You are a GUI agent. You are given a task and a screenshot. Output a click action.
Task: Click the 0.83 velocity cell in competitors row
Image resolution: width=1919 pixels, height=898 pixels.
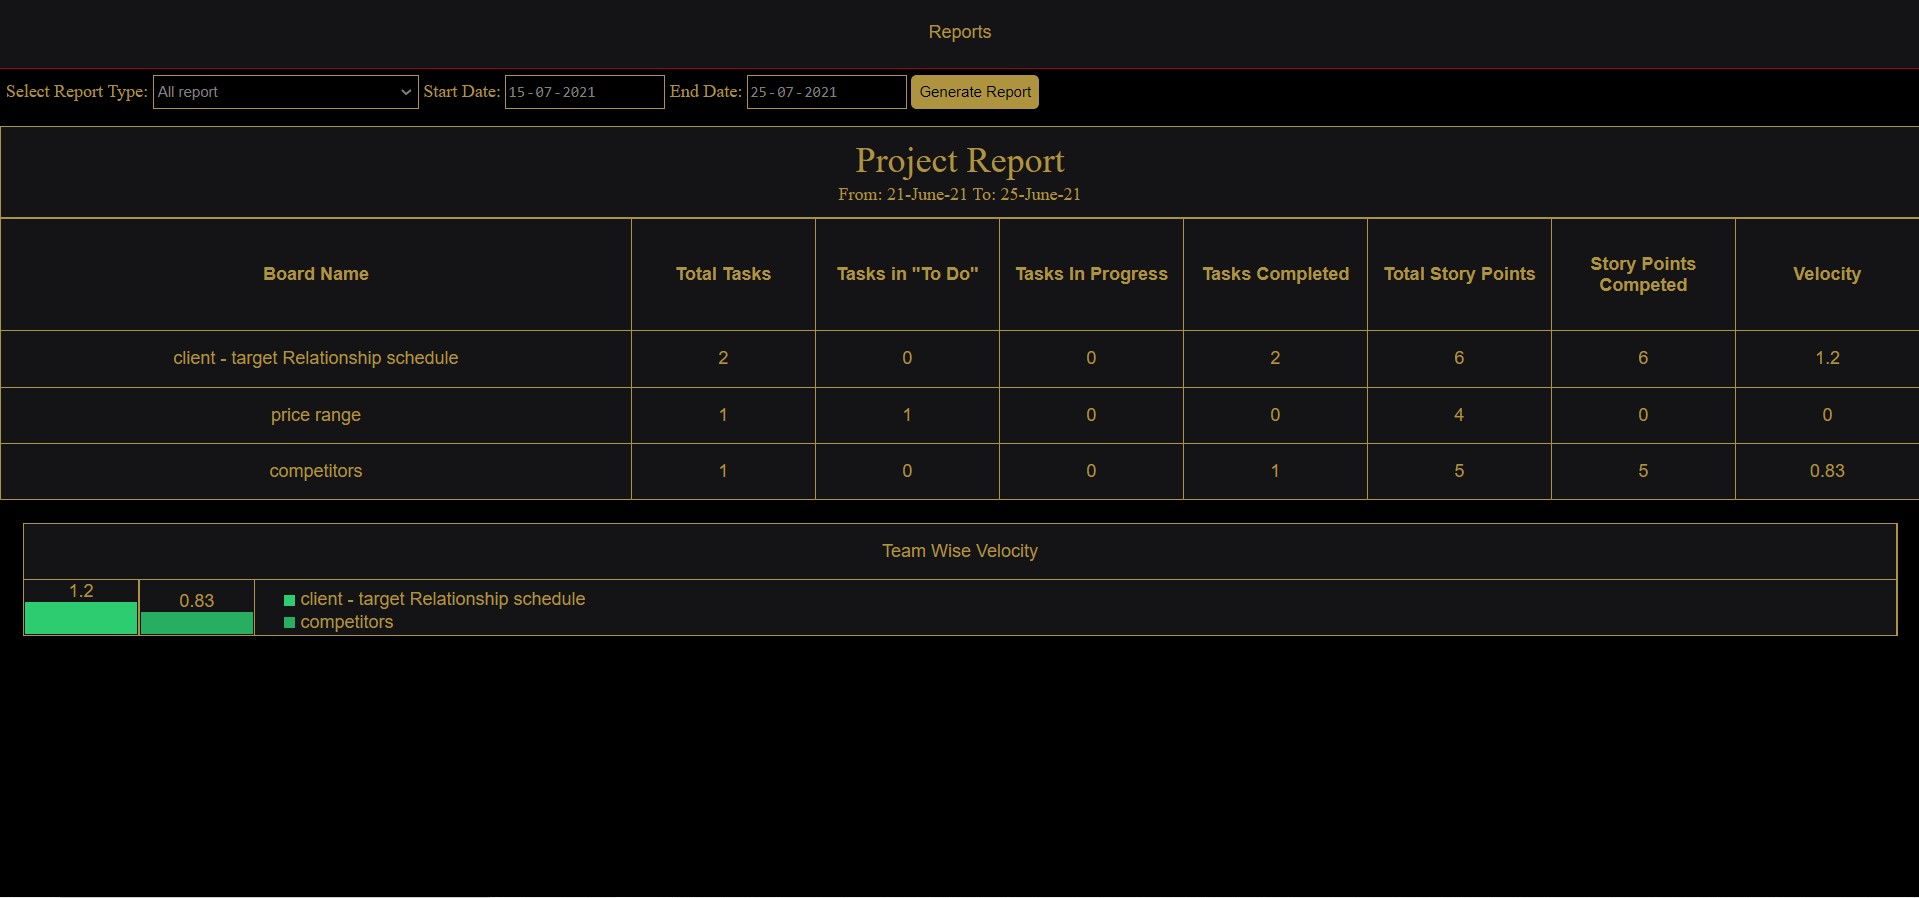(1826, 471)
